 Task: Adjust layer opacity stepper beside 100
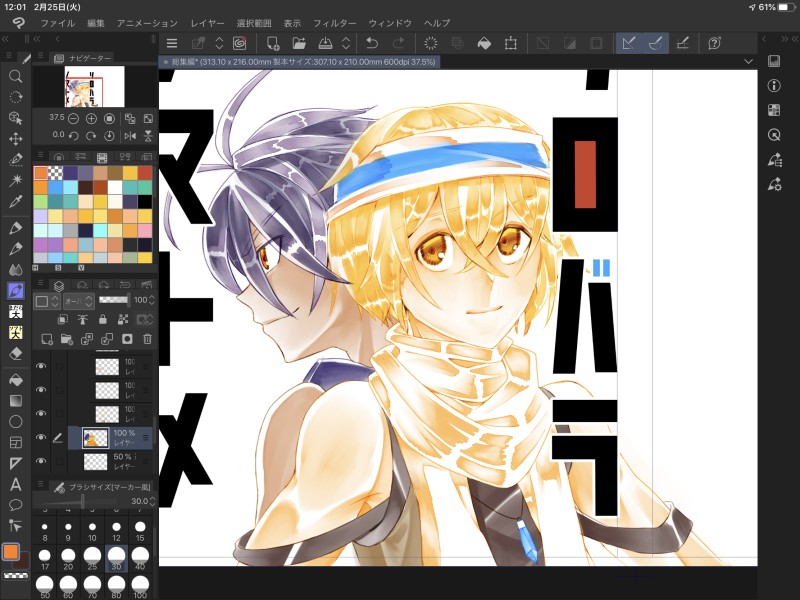pos(152,301)
